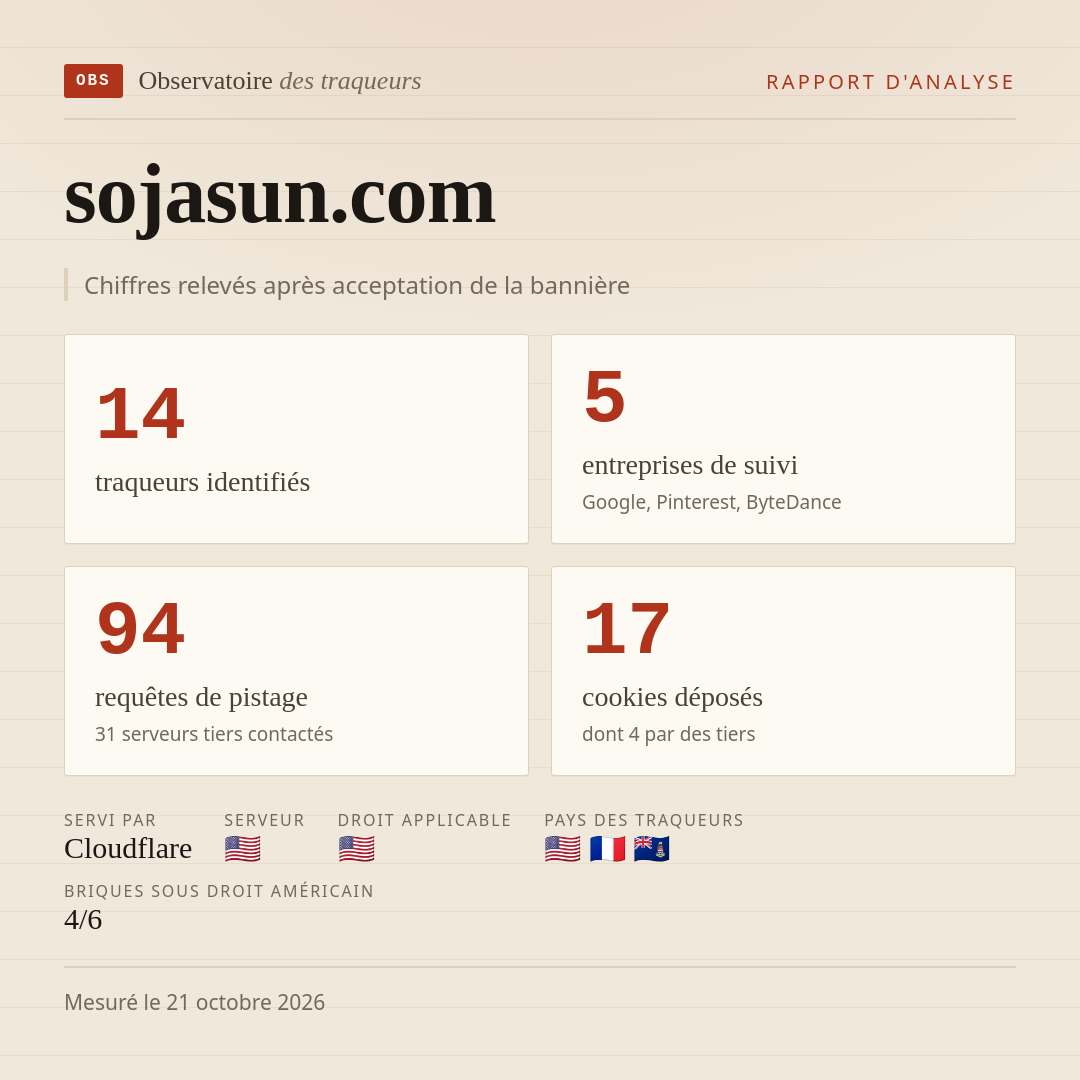The height and width of the screenshot is (1080, 1080).
Task: Open the 14 traqueurs identifiés card
Action: [296, 439]
